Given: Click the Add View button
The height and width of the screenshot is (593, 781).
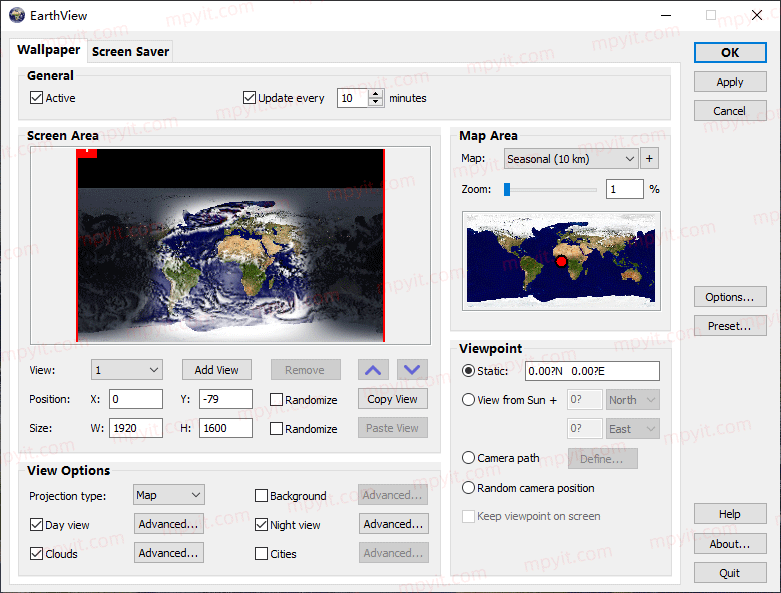Looking at the screenshot, I should 217,370.
